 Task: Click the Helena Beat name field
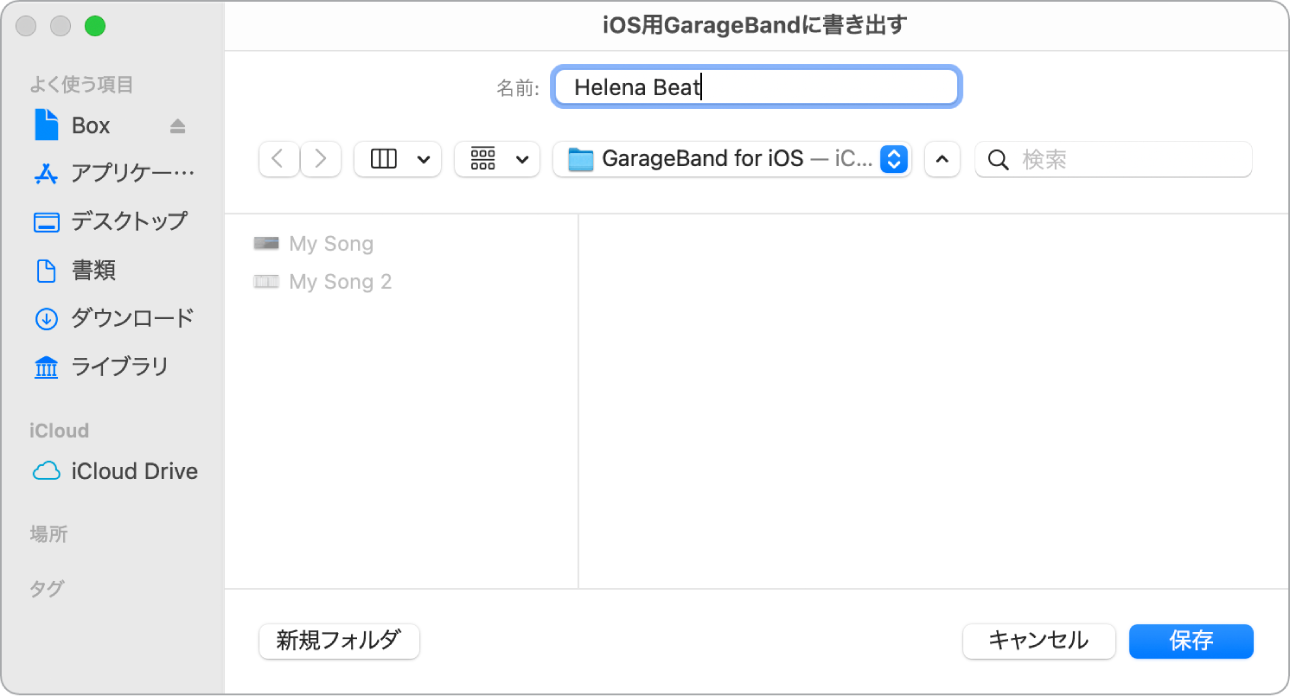[x=756, y=87]
